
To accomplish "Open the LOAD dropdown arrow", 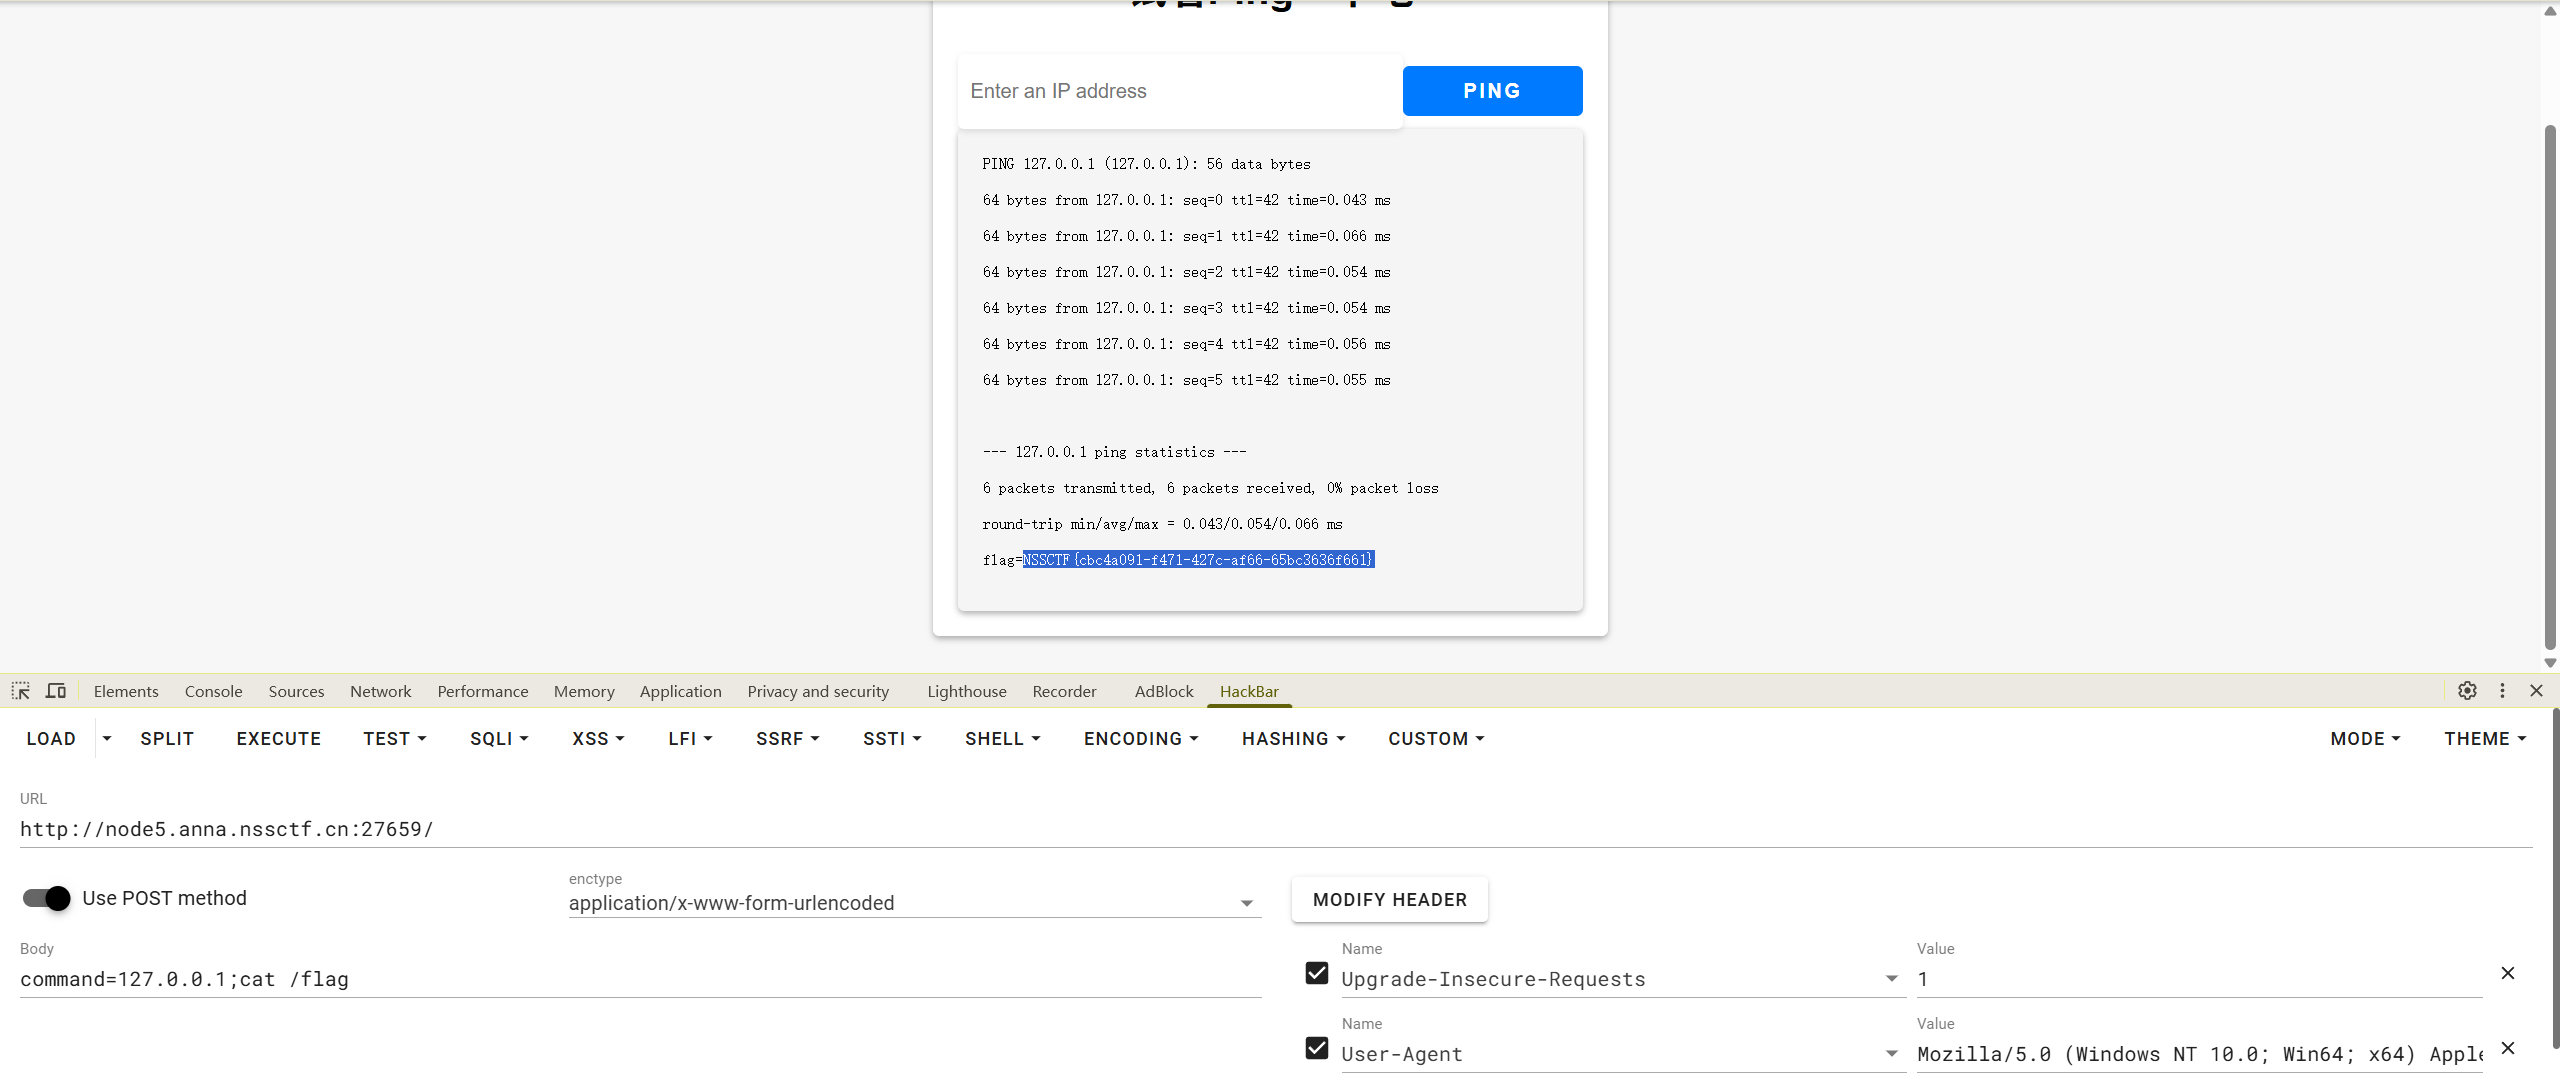I will (x=107, y=739).
